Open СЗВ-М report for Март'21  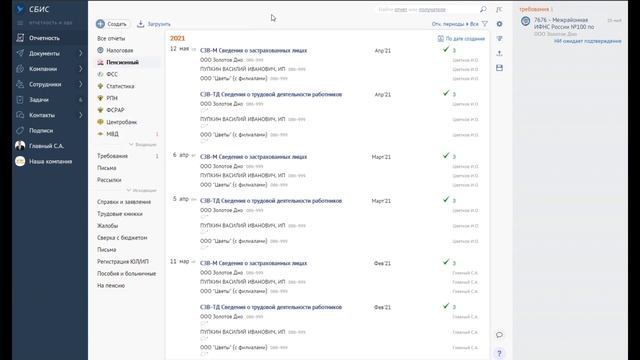click(253, 157)
